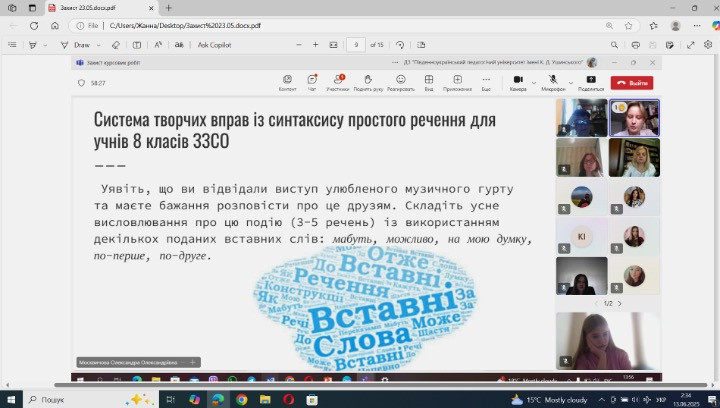Click the Windows taskbar search box (Пошук)
The width and height of the screenshot is (720, 408).
(x=80, y=399)
